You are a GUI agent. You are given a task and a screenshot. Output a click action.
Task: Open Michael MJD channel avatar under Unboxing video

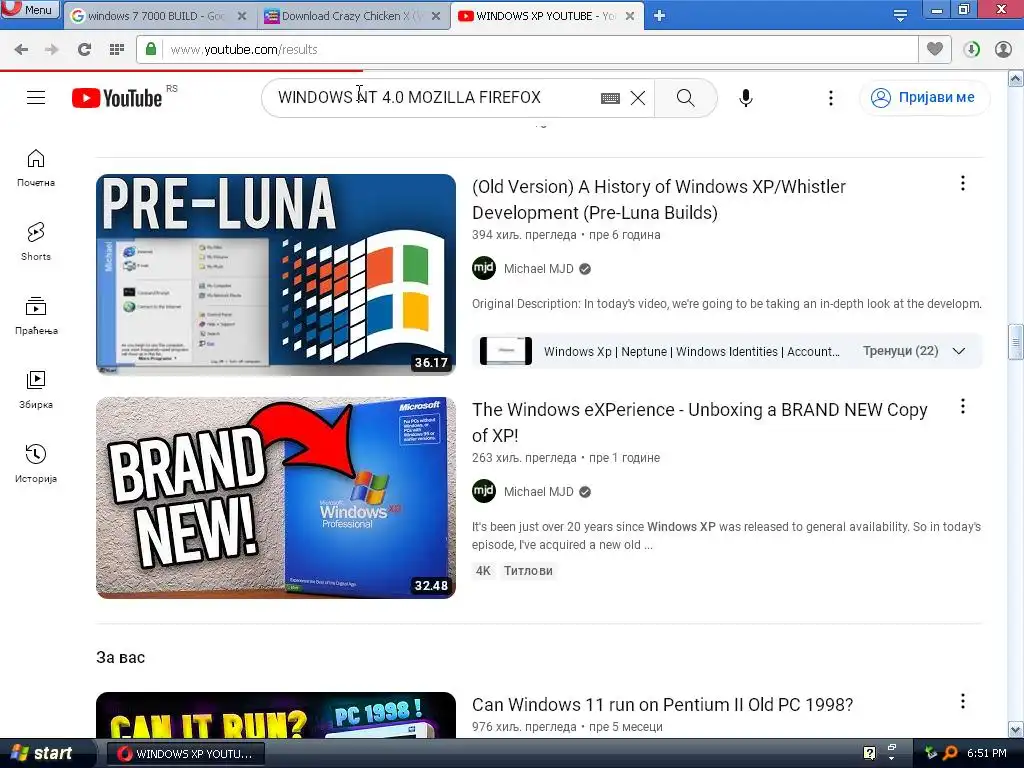tap(484, 491)
